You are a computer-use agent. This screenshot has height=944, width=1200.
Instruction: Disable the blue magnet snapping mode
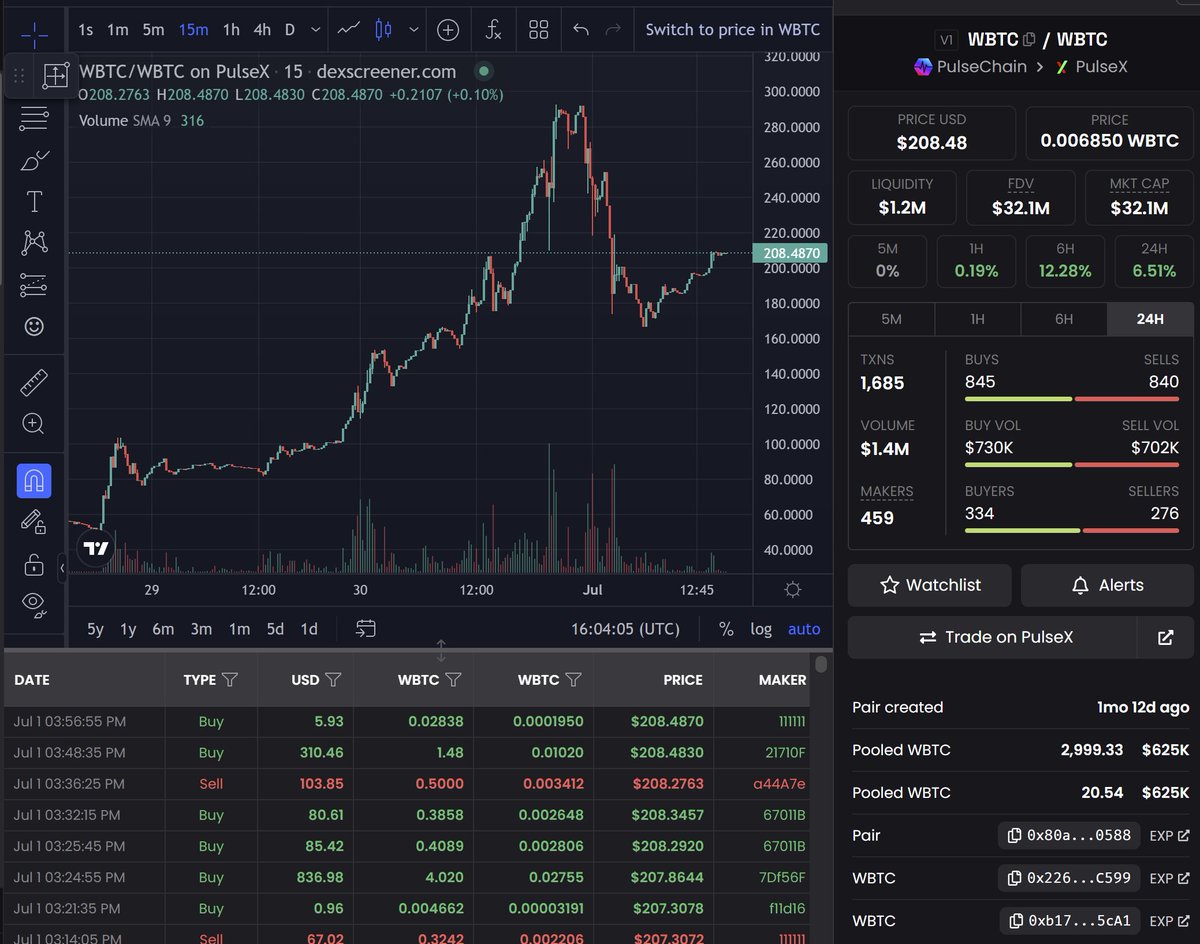pos(33,481)
